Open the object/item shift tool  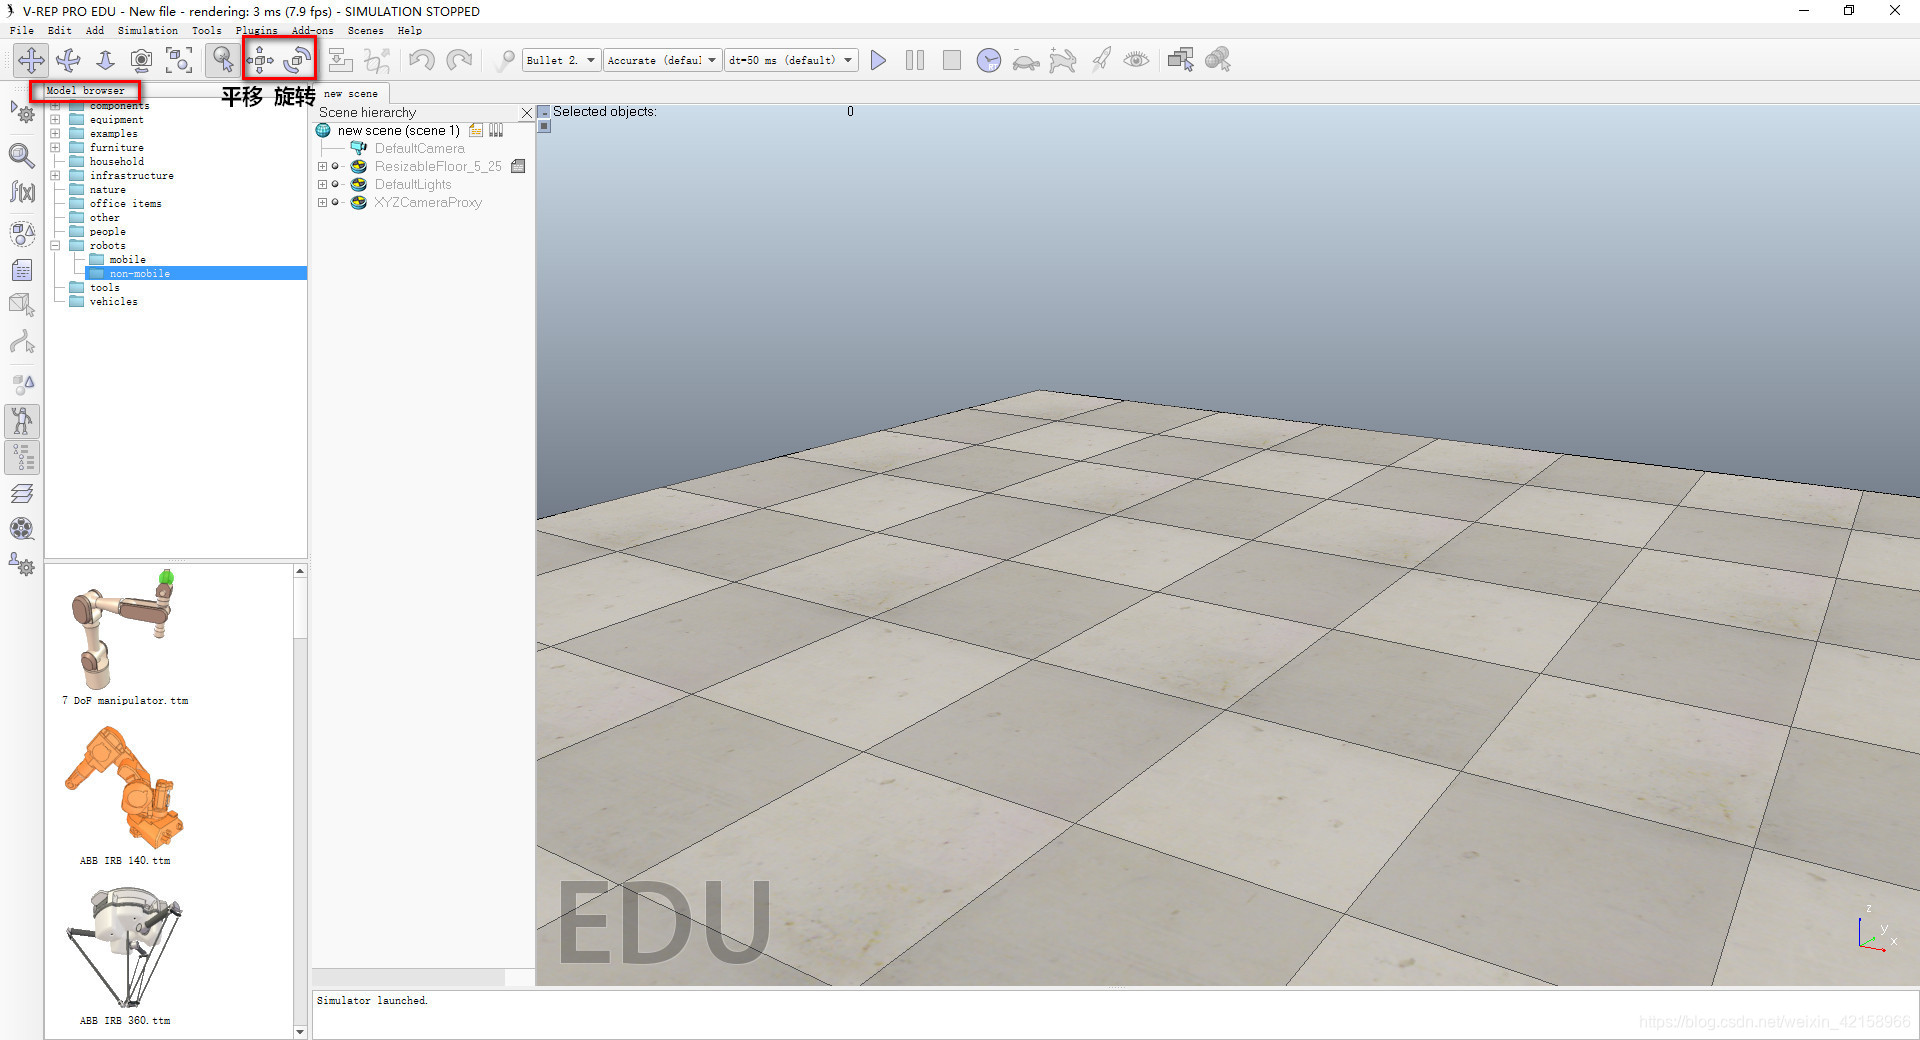(x=260, y=60)
